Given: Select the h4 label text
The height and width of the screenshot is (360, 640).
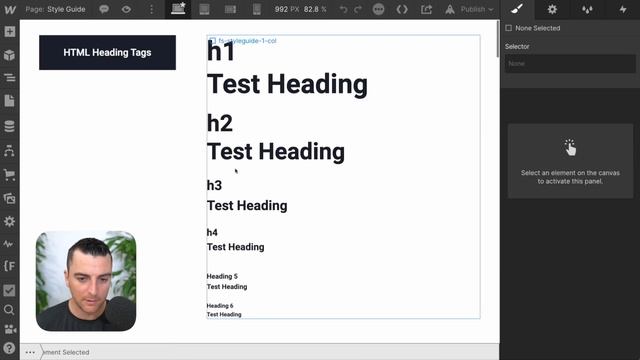Looking at the screenshot, I should pos(212,233).
